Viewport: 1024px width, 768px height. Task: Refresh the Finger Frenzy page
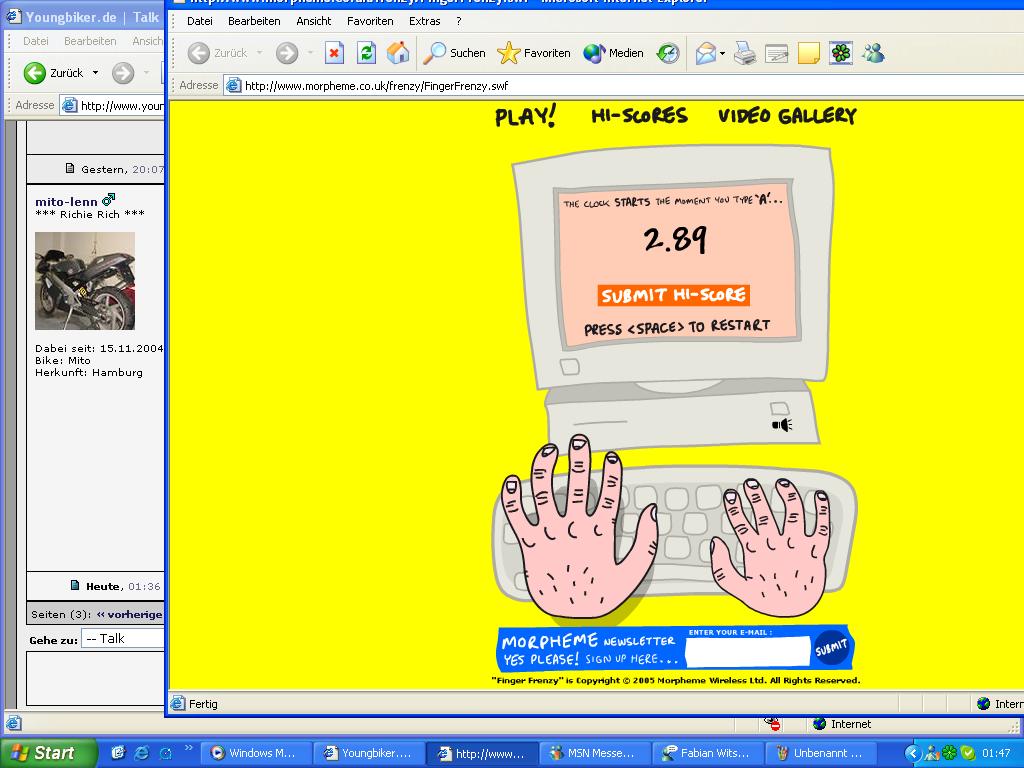(366, 53)
